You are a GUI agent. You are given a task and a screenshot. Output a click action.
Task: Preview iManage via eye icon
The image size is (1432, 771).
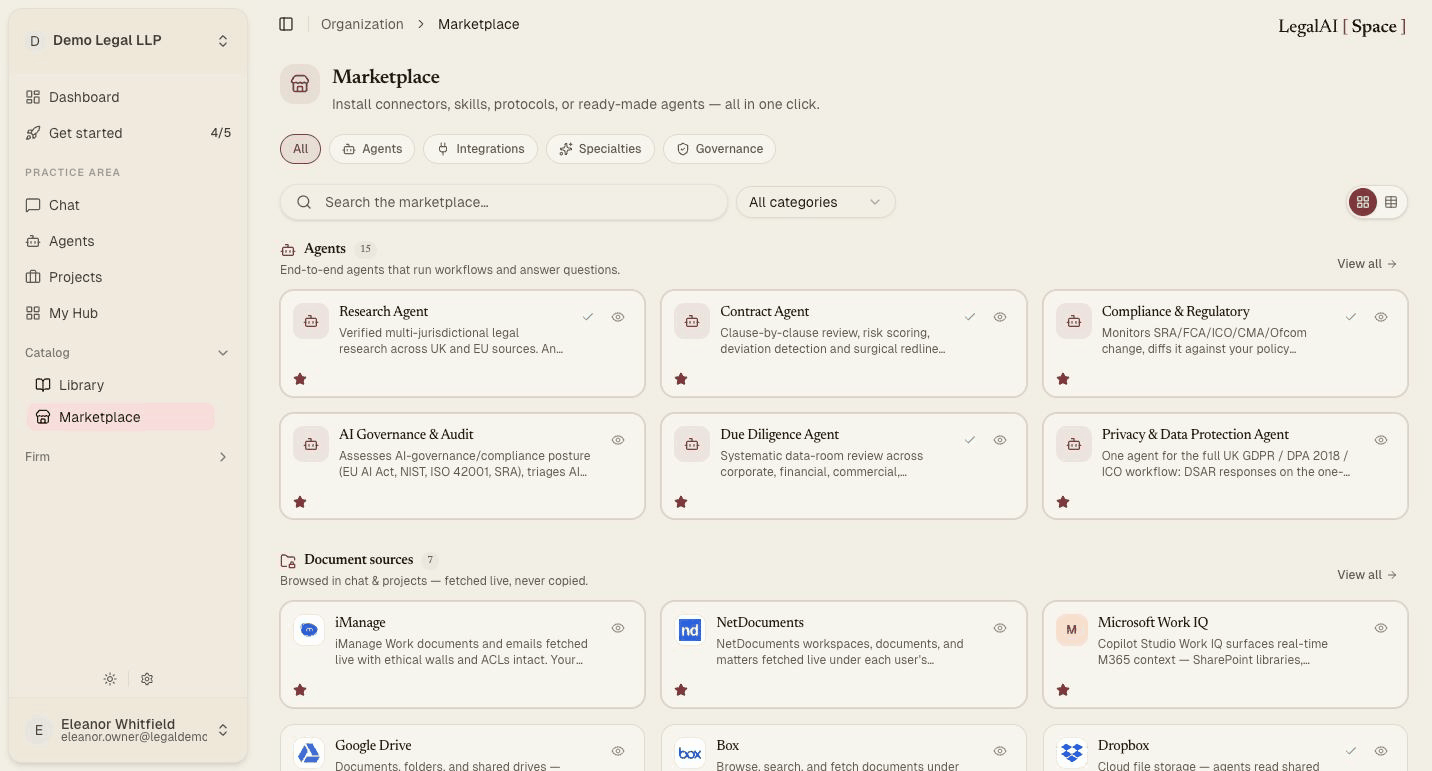point(618,628)
